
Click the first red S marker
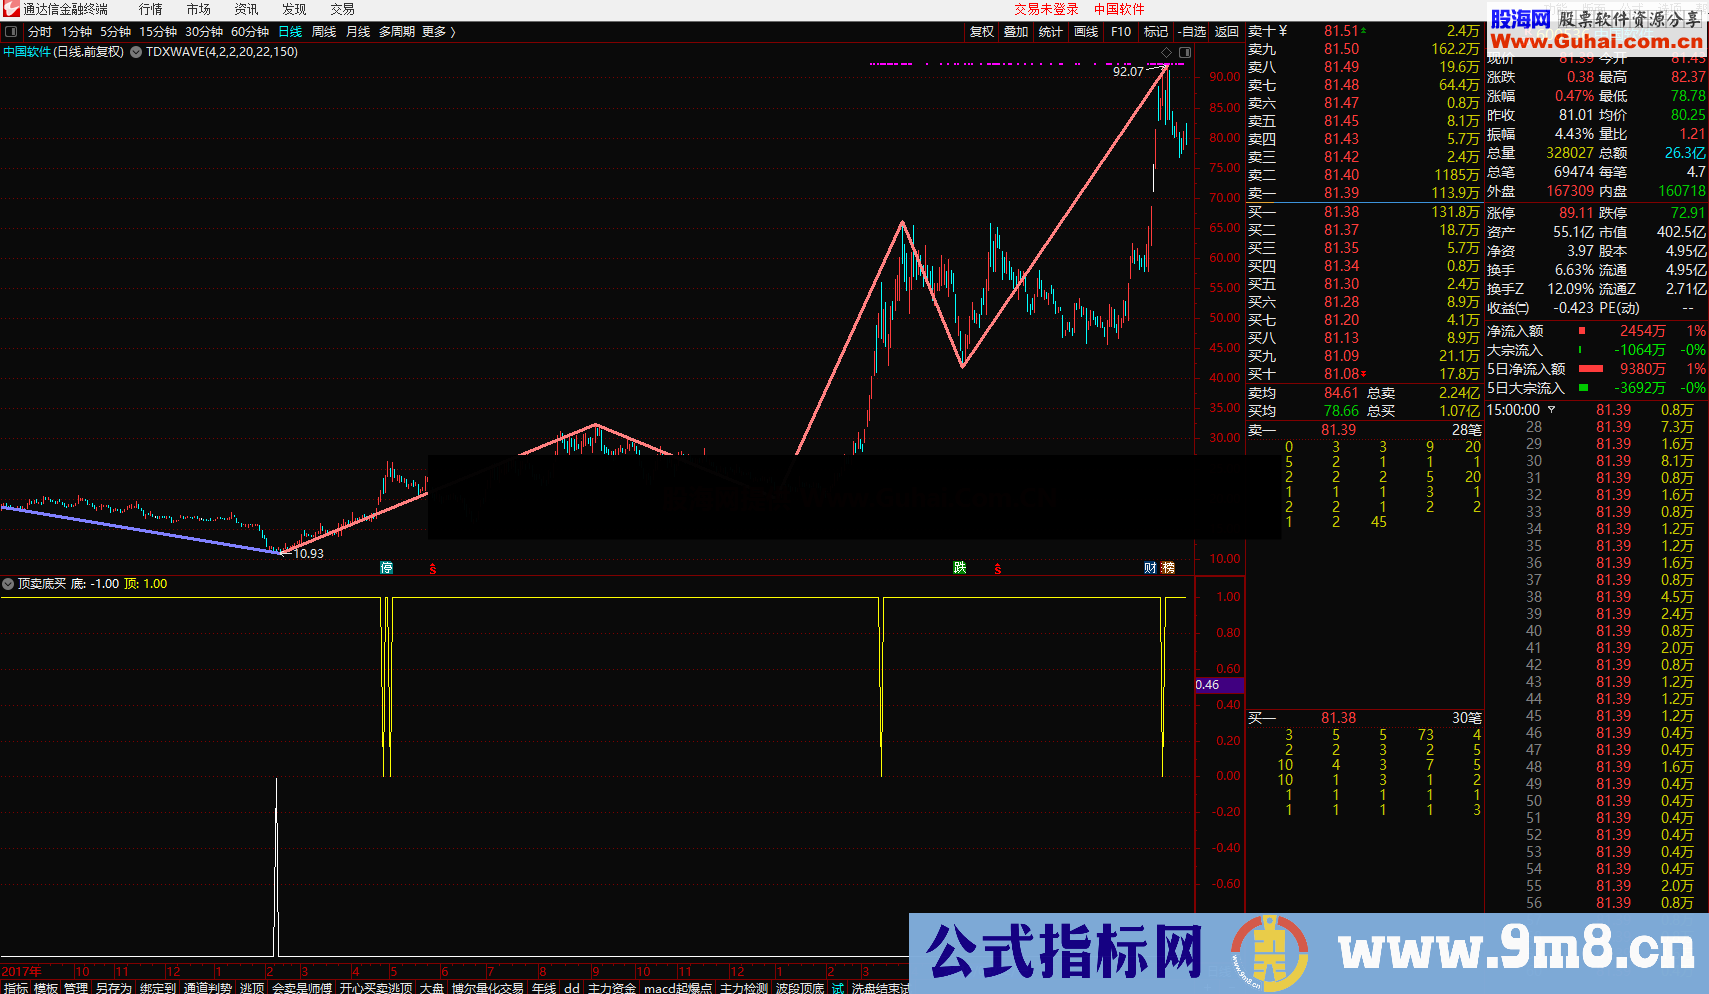[433, 569]
